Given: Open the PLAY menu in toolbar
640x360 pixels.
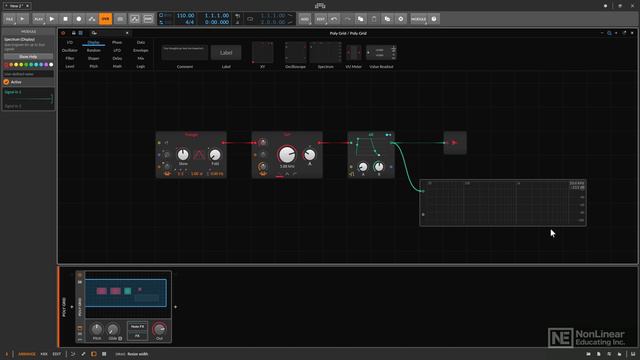Looking at the screenshot, I should [38, 19].
